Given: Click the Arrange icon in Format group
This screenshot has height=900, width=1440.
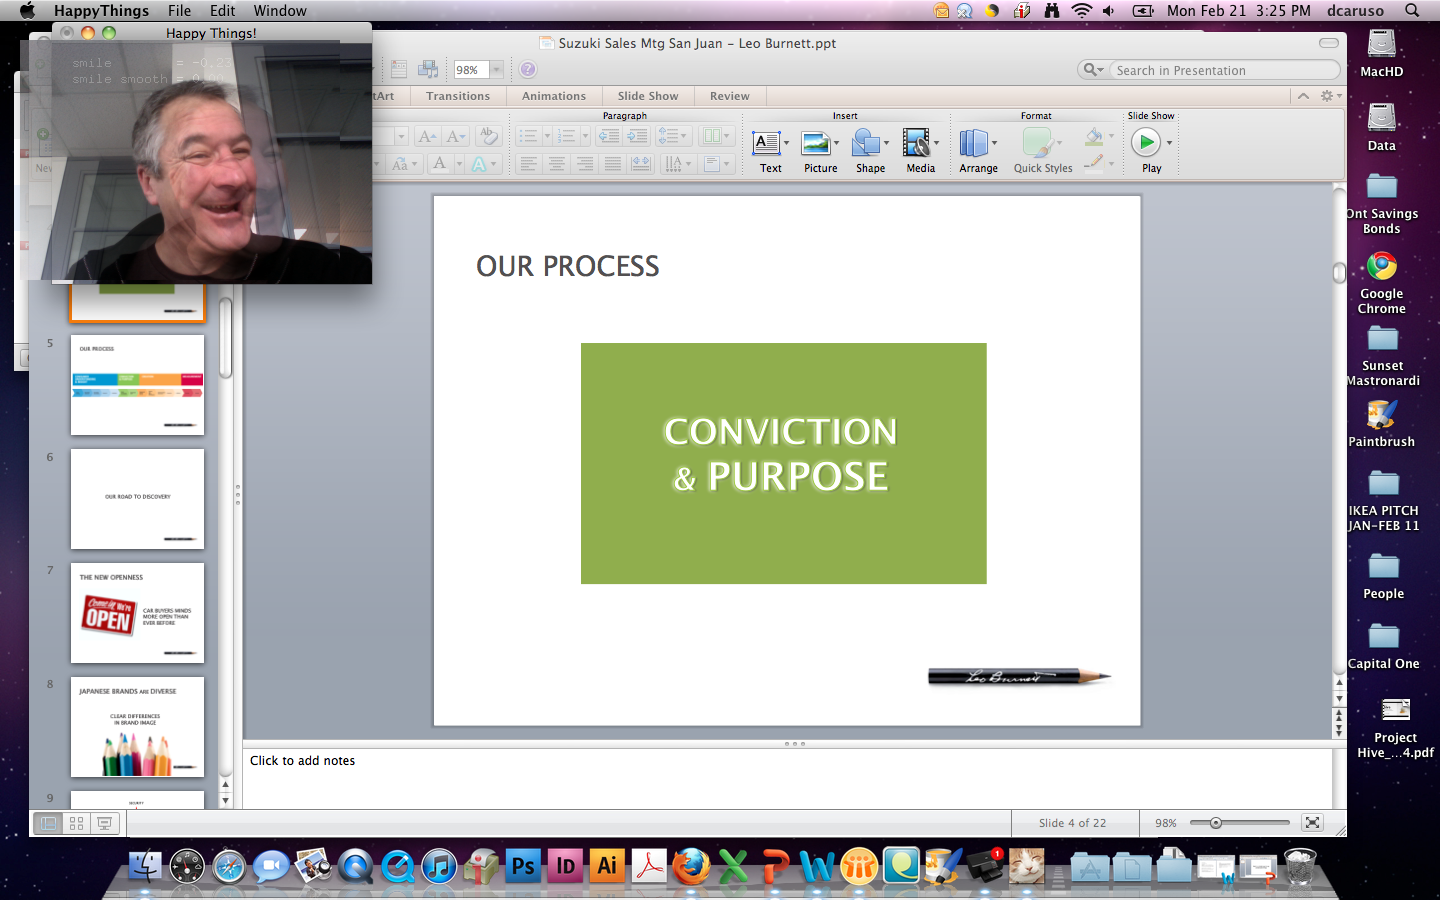Looking at the screenshot, I should click(x=974, y=144).
